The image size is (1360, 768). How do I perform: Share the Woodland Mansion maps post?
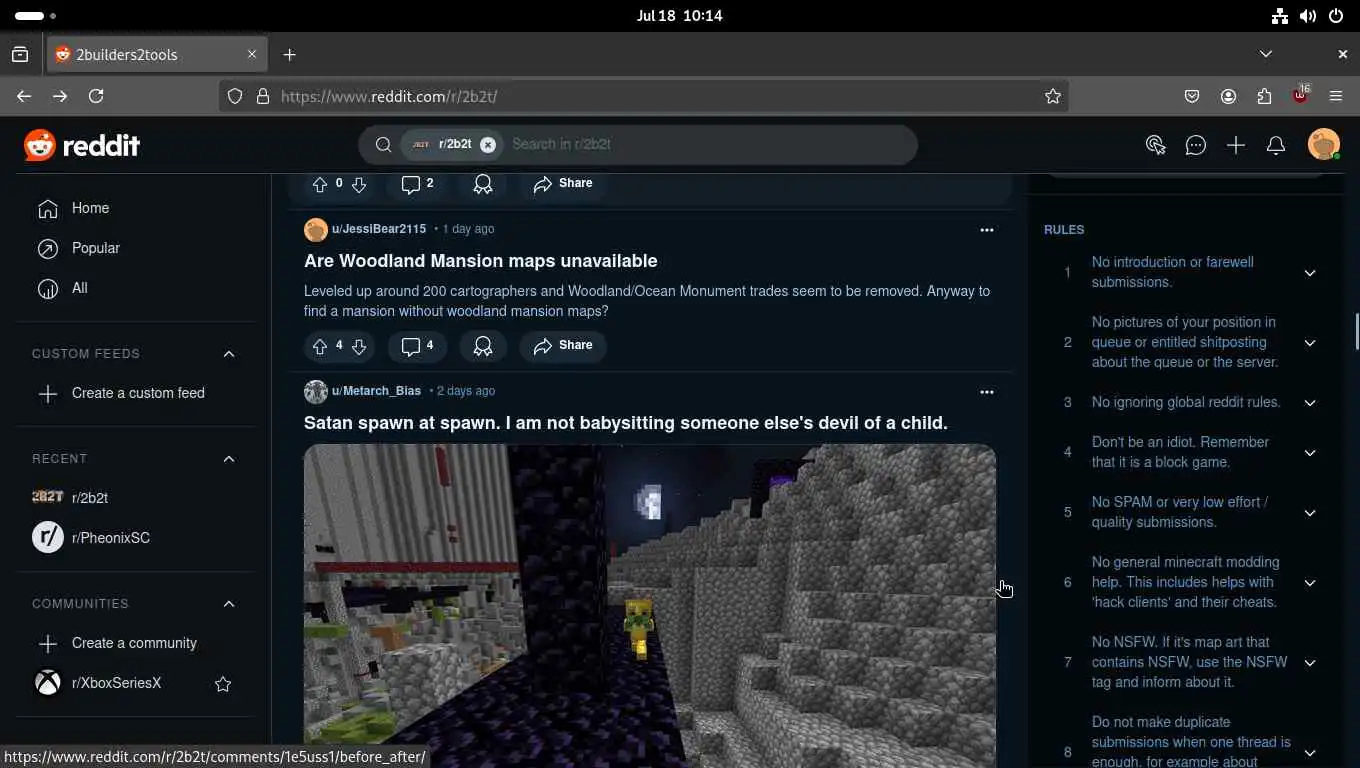[x=563, y=346]
